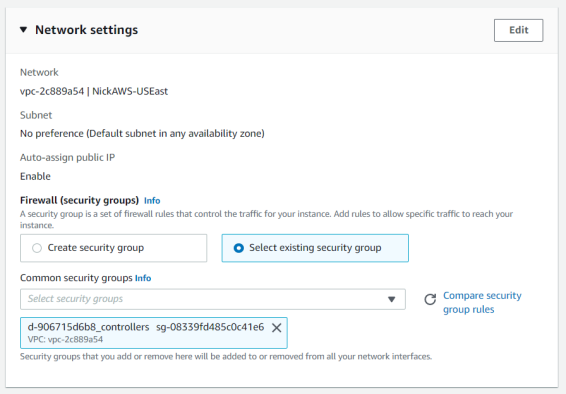The height and width of the screenshot is (394, 566).
Task: Select the Enable auto-assign public IP value
Action: tap(35, 176)
